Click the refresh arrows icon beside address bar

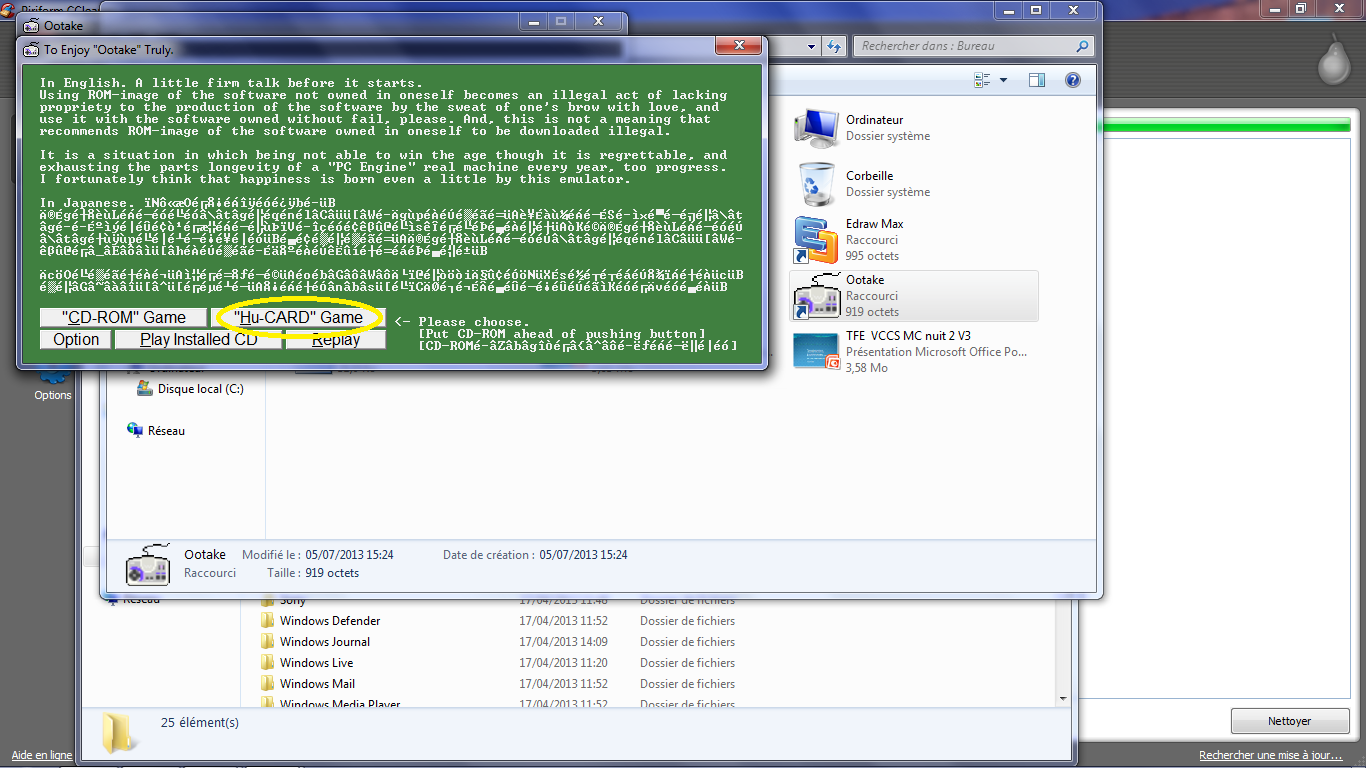[834, 46]
